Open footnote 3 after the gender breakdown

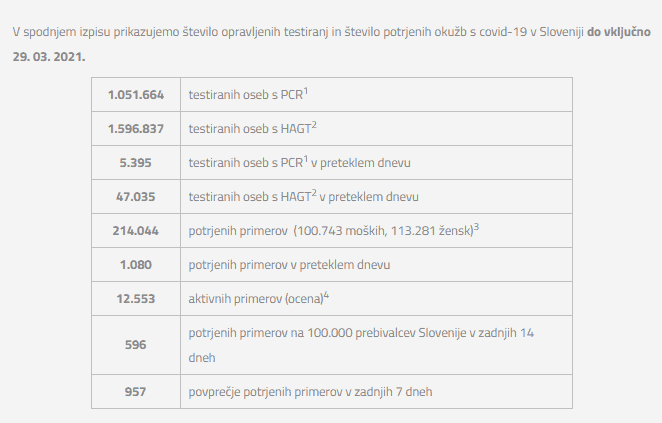tap(477, 226)
